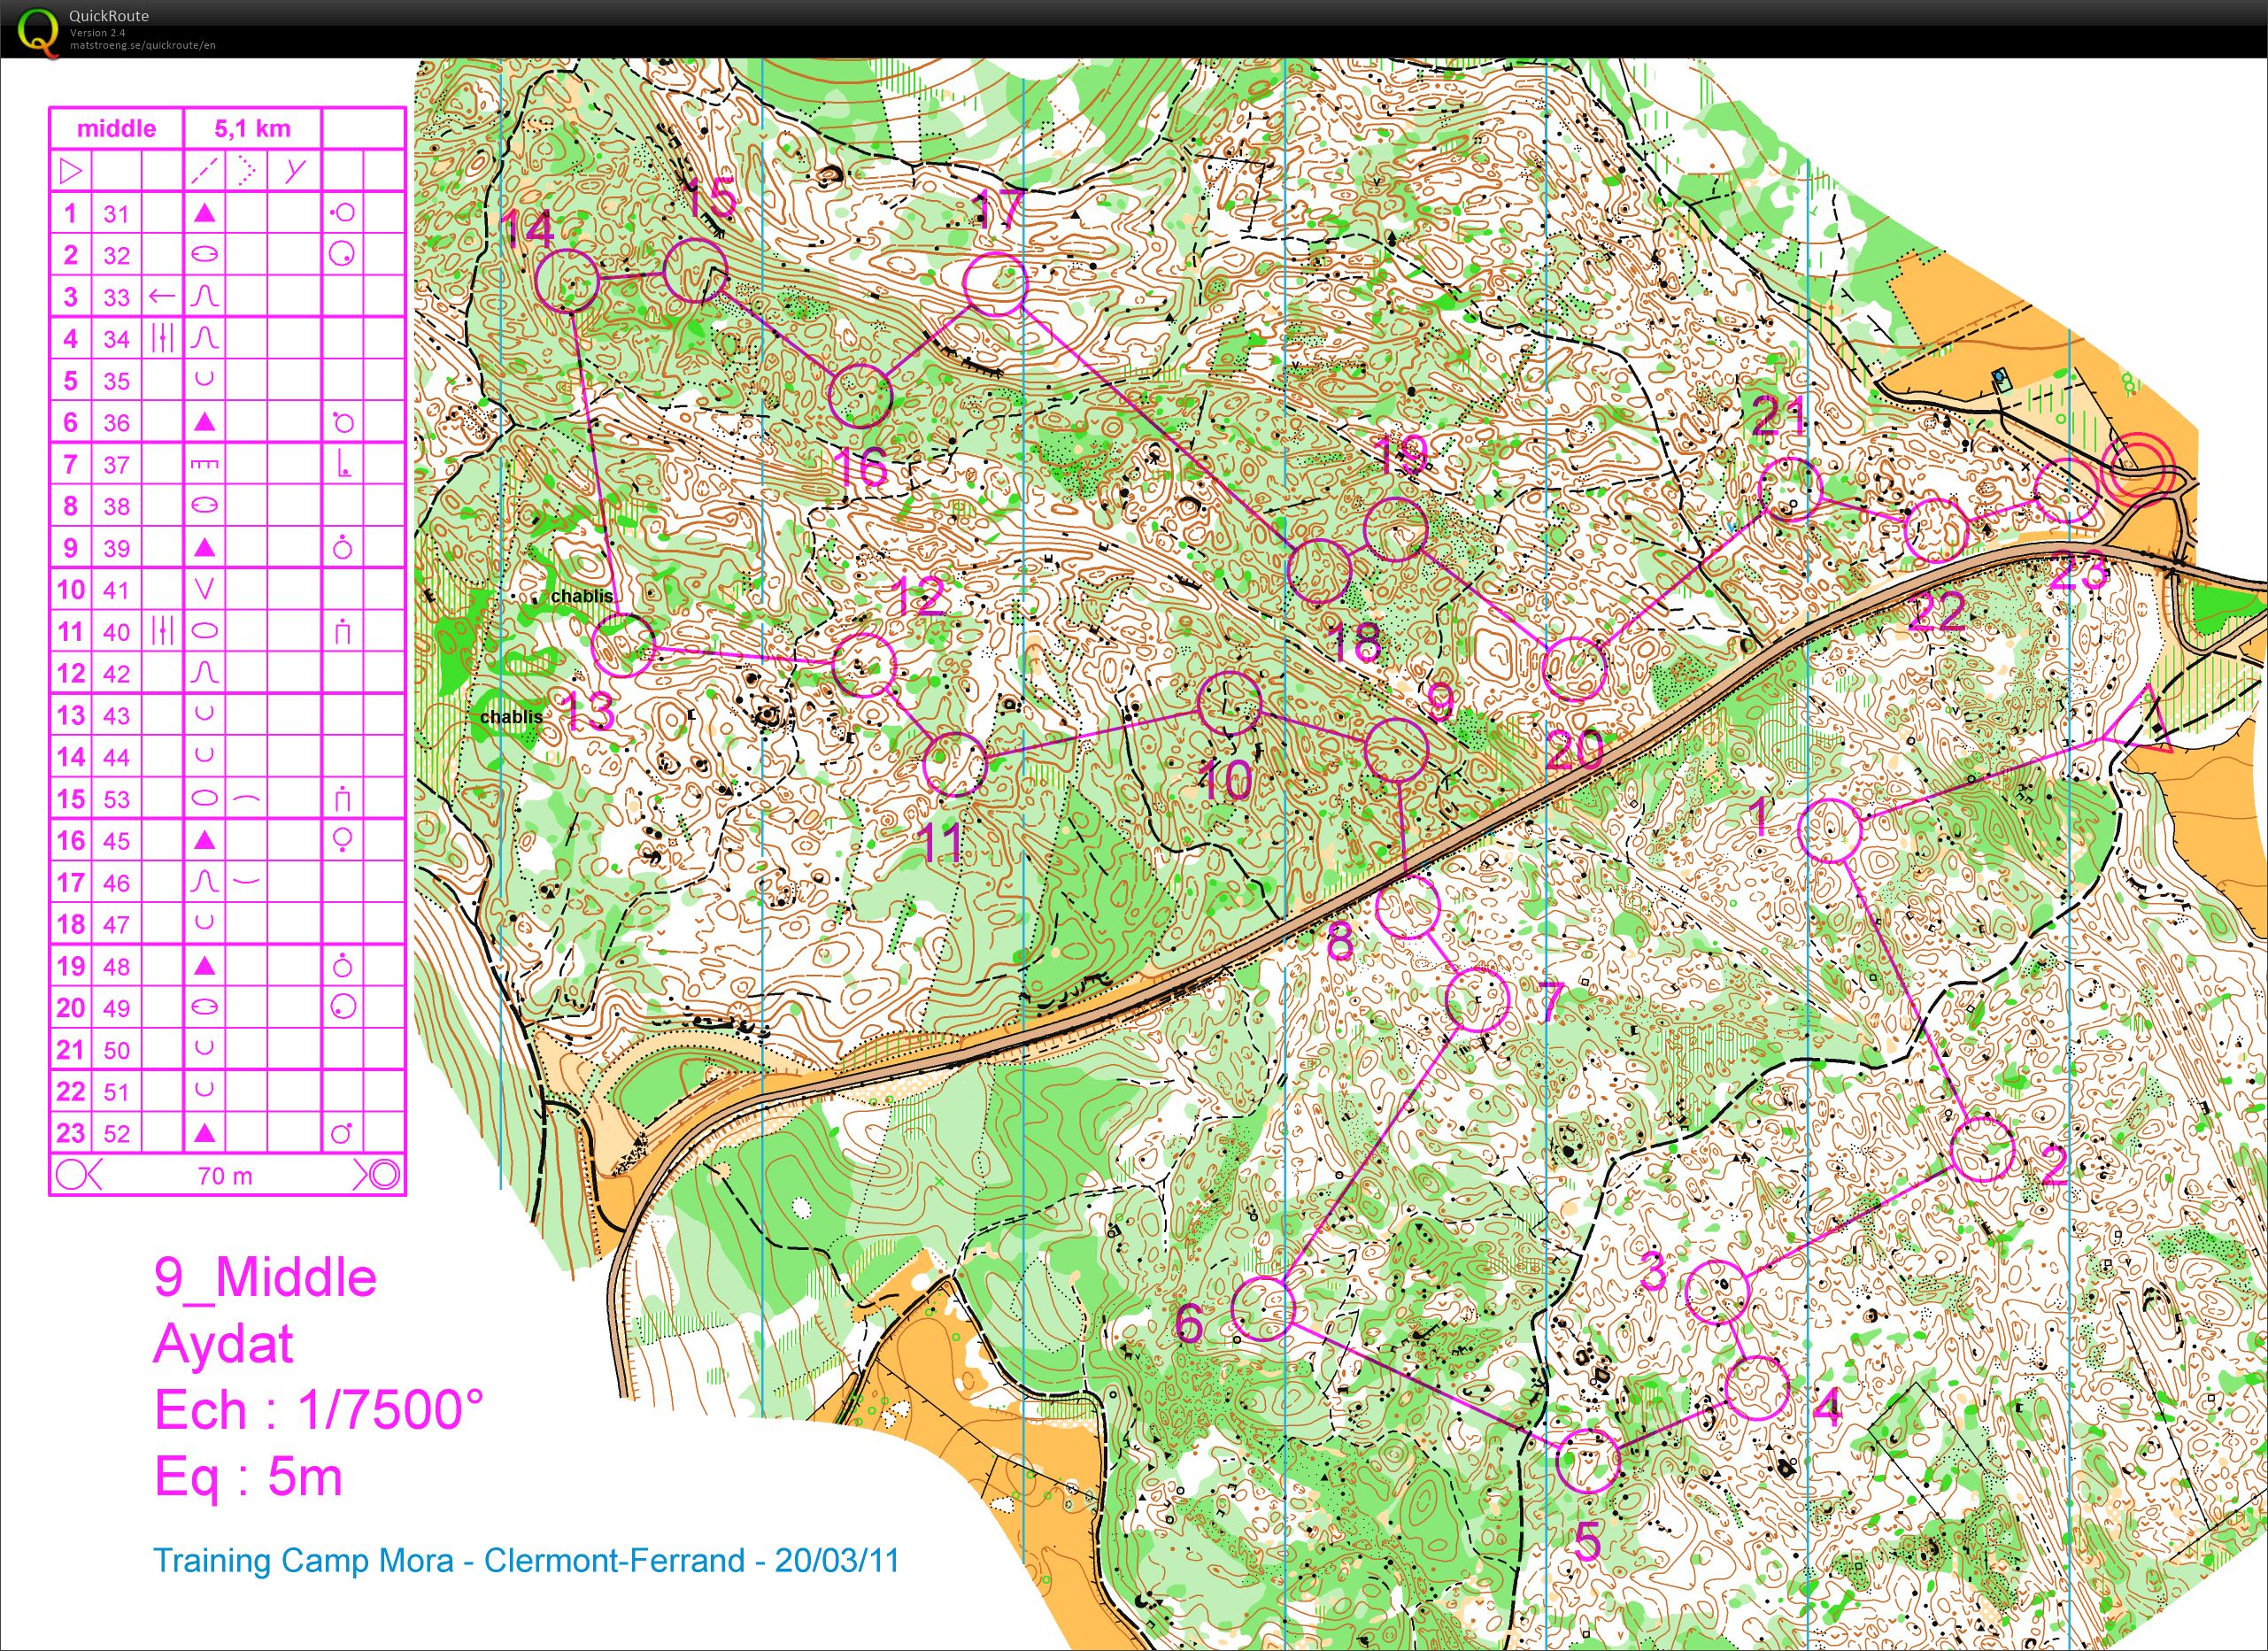
Task: Click control circle 10 on the map
Action: pyautogui.click(x=1229, y=703)
